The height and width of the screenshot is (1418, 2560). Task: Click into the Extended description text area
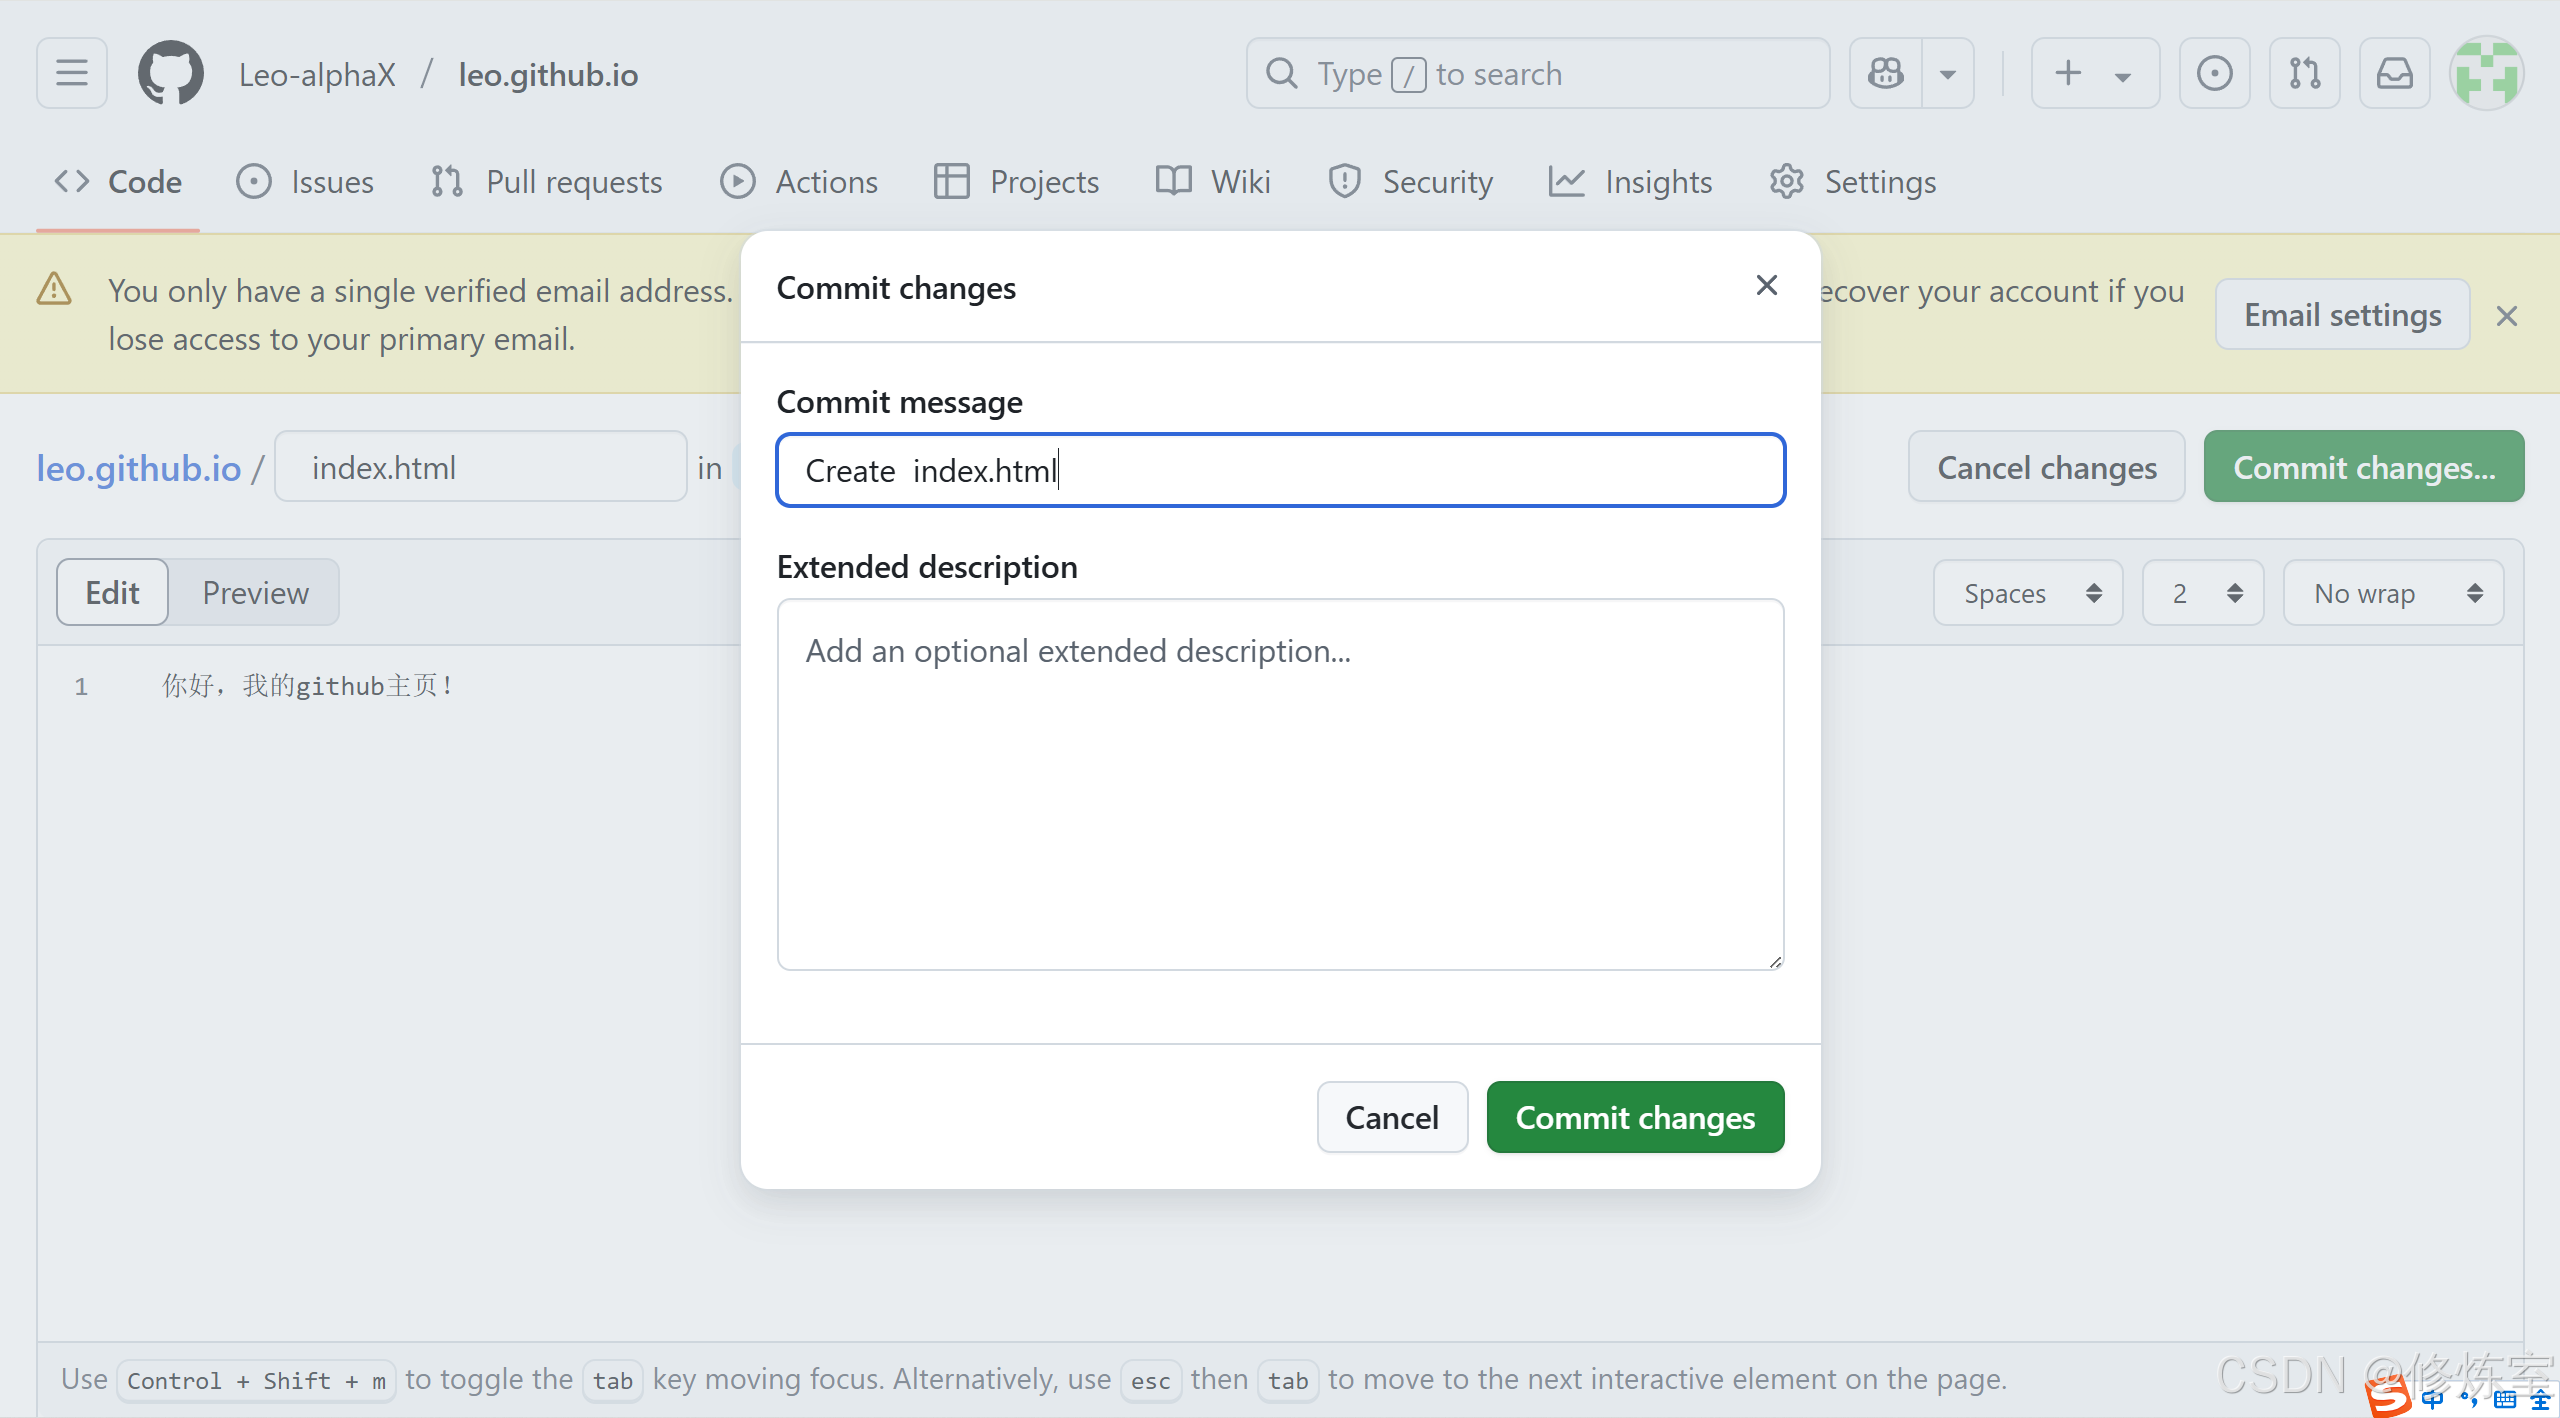point(1280,784)
